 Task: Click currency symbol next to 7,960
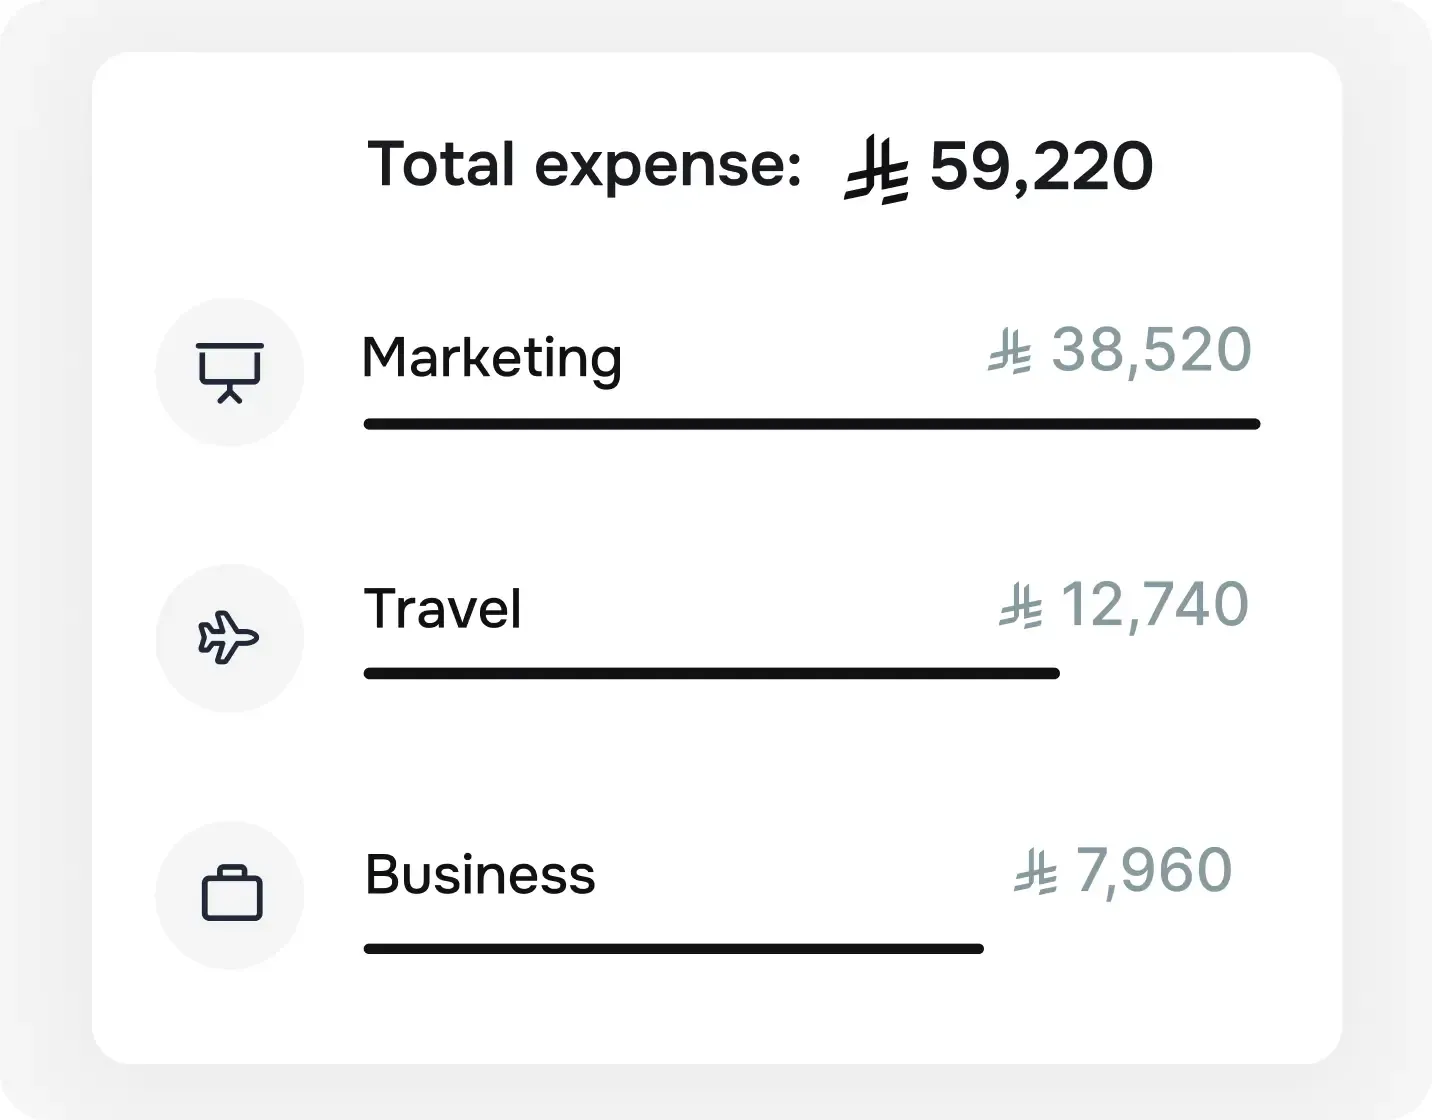pos(1035,873)
